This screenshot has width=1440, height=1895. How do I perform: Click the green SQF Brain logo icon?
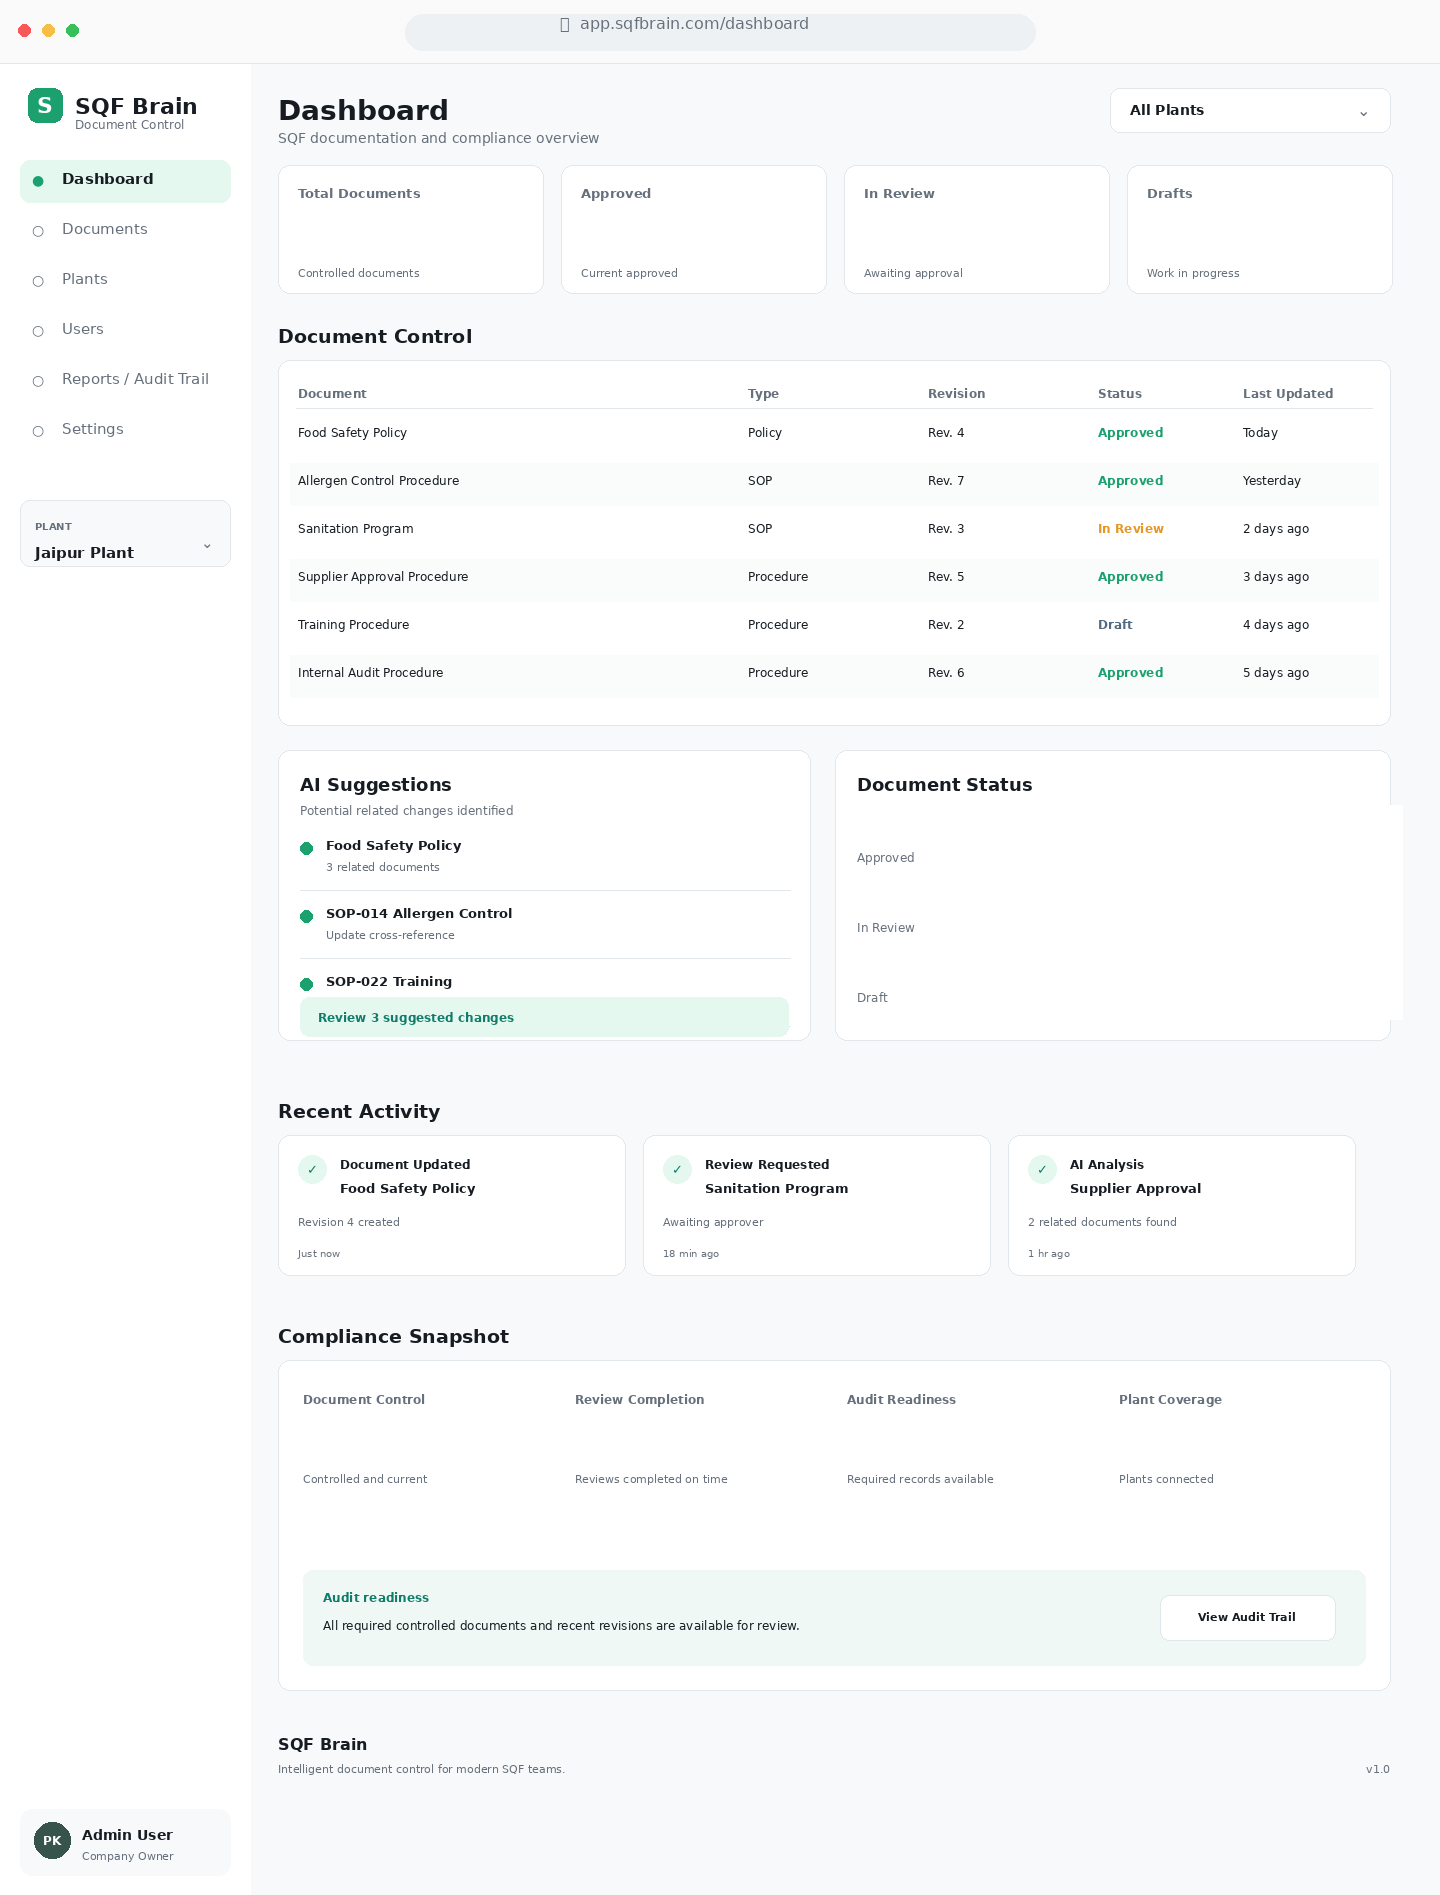(x=45, y=105)
